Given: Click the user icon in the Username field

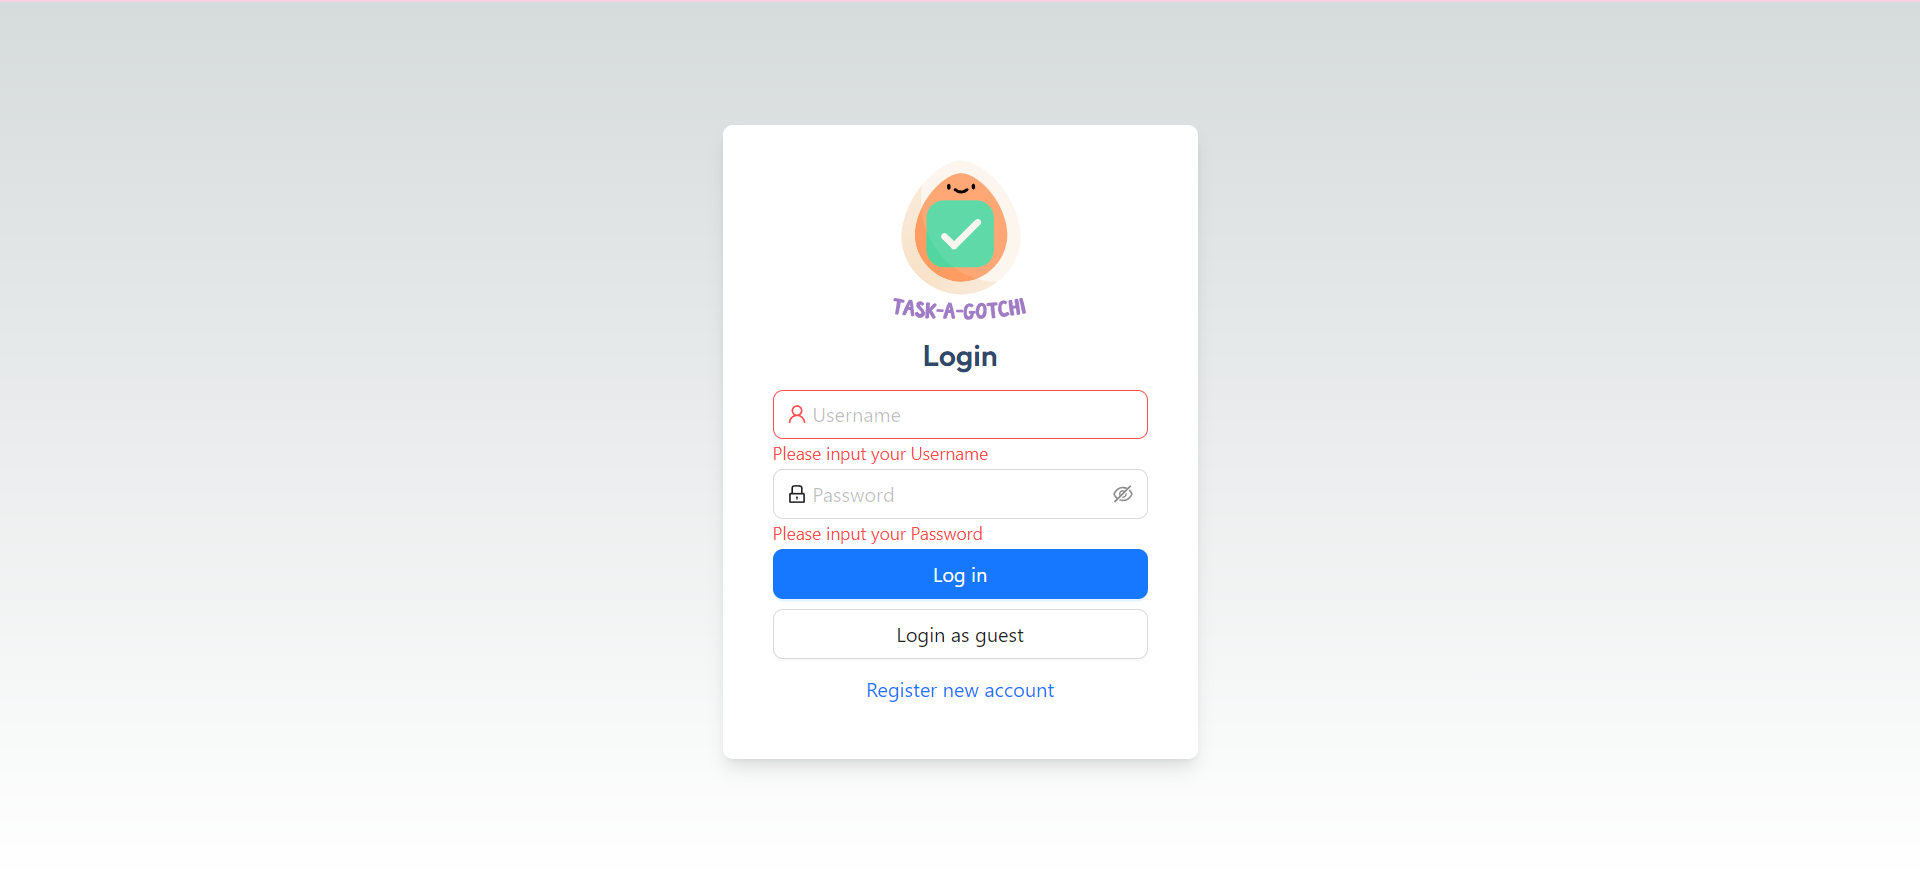Looking at the screenshot, I should coord(797,414).
